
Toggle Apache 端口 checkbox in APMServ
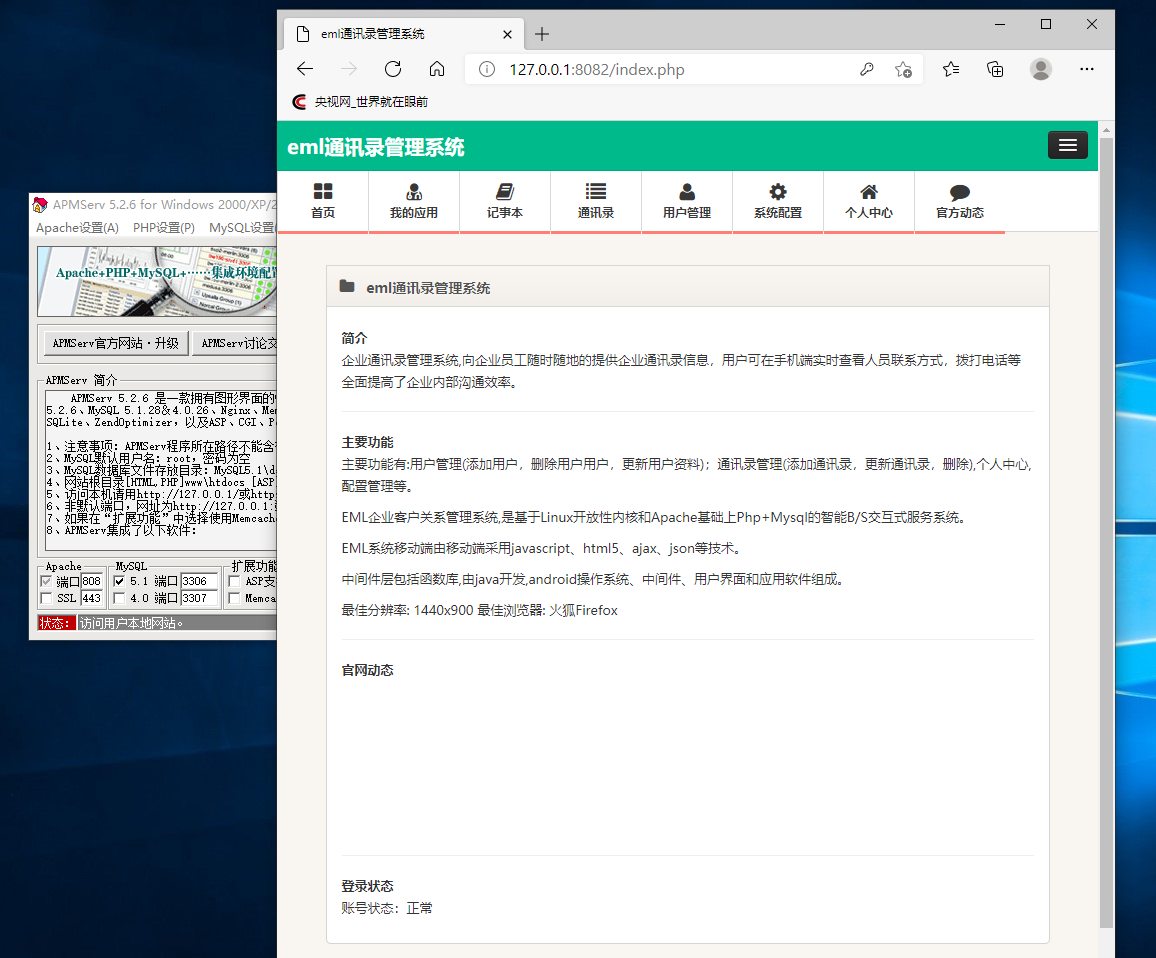tap(46, 582)
